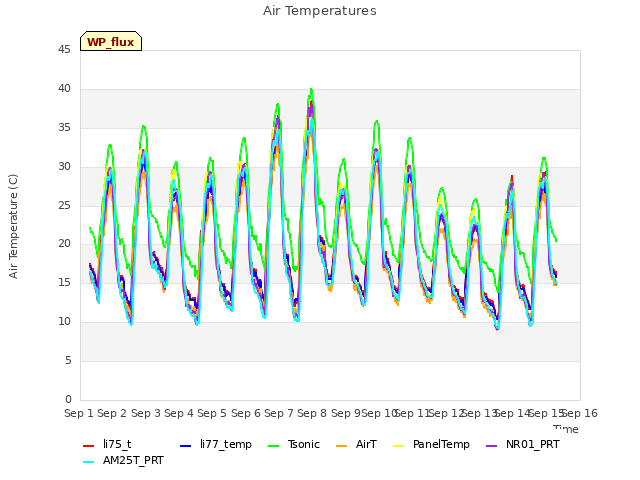This screenshot has height=480, width=640.
Task: Click the Sep 5 x-axis tick label
Action: [212, 413]
